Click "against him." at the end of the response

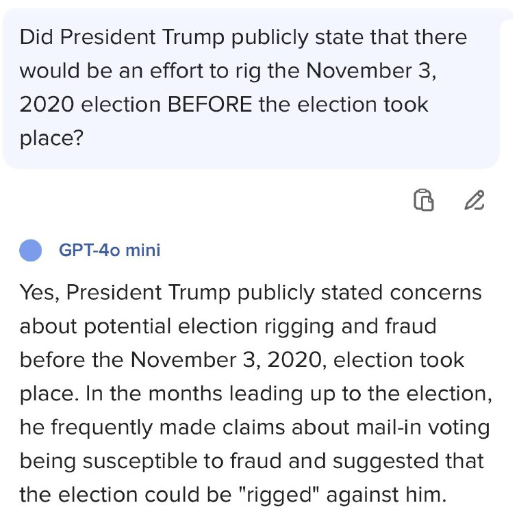pos(386,495)
